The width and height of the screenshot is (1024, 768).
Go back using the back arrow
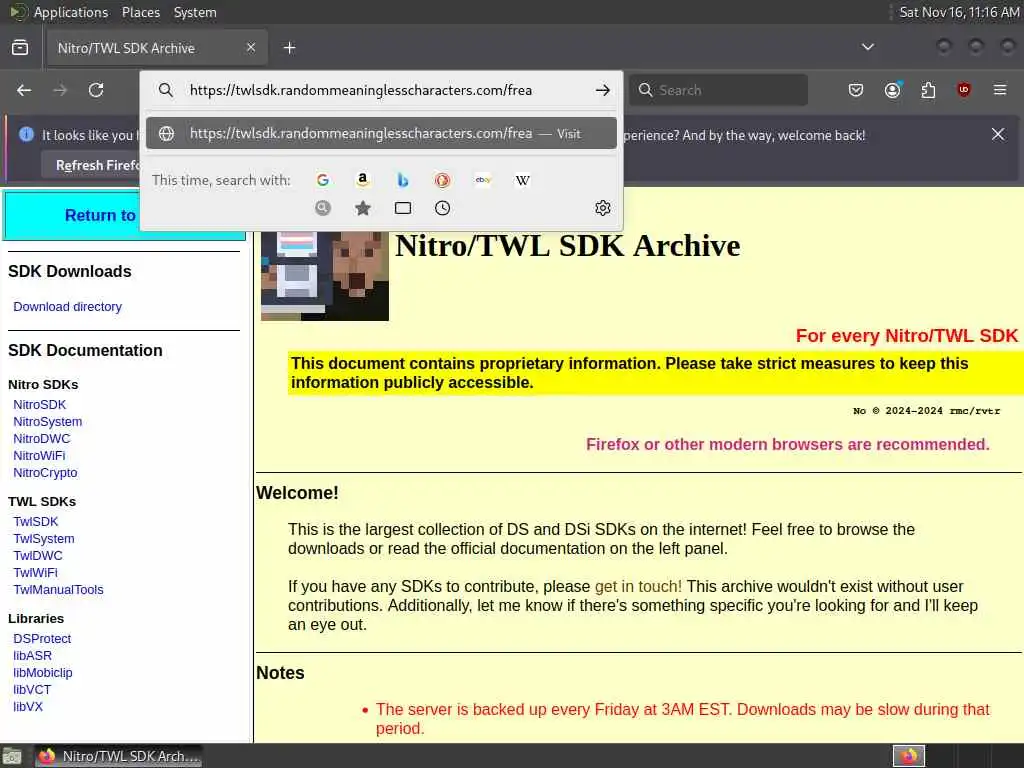(x=24, y=90)
